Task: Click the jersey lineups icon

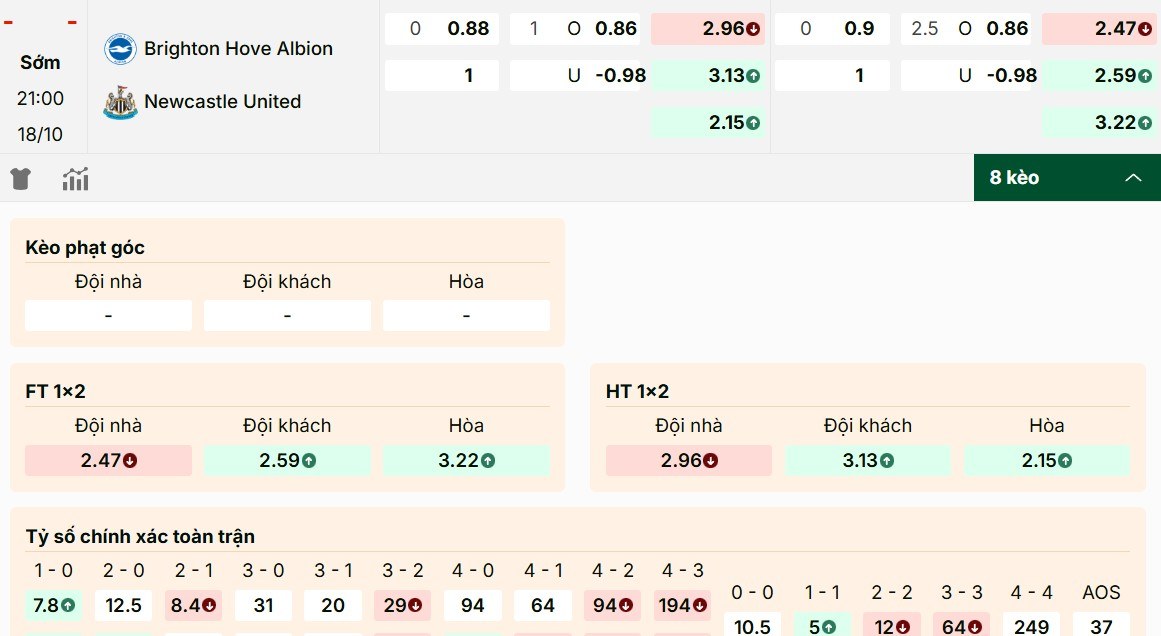Action: (20, 178)
